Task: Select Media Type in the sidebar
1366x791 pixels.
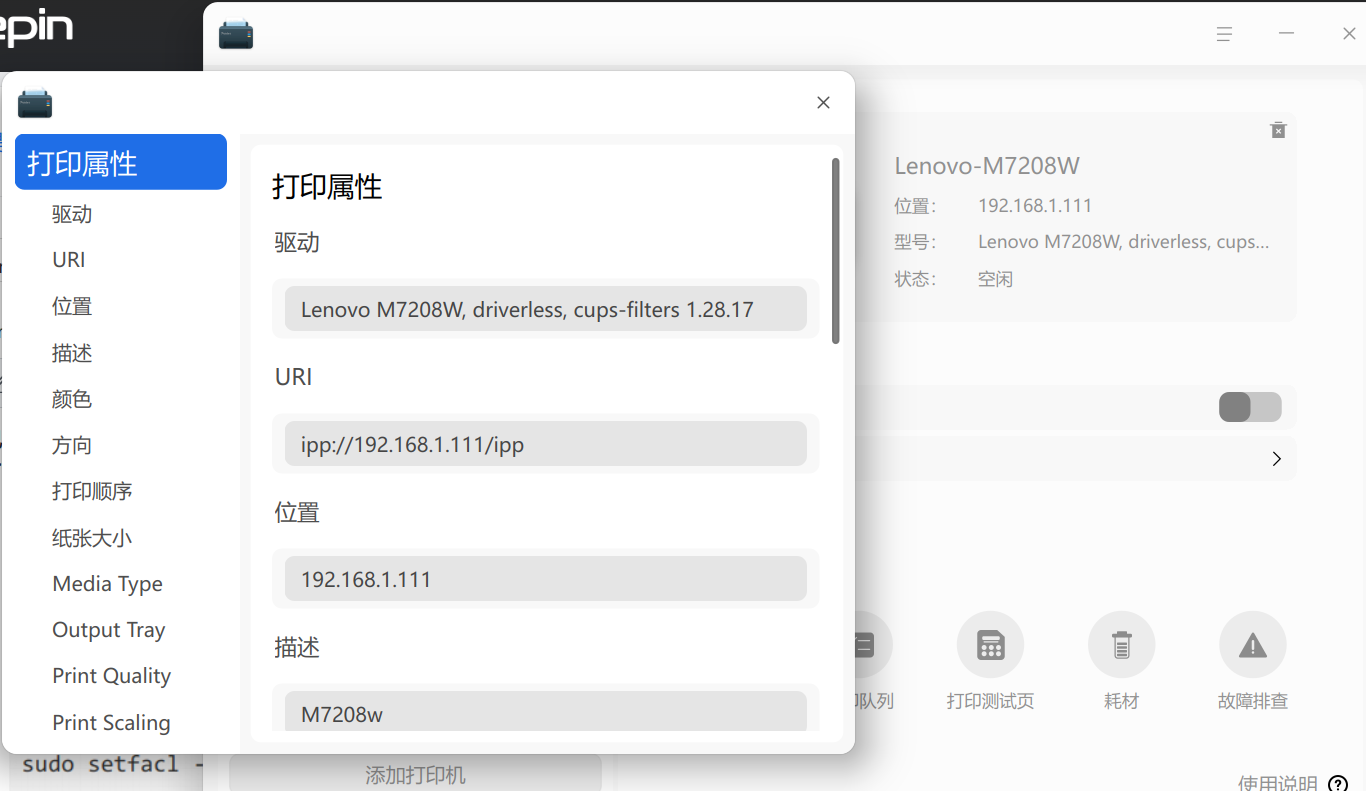Action: pyautogui.click(x=108, y=584)
